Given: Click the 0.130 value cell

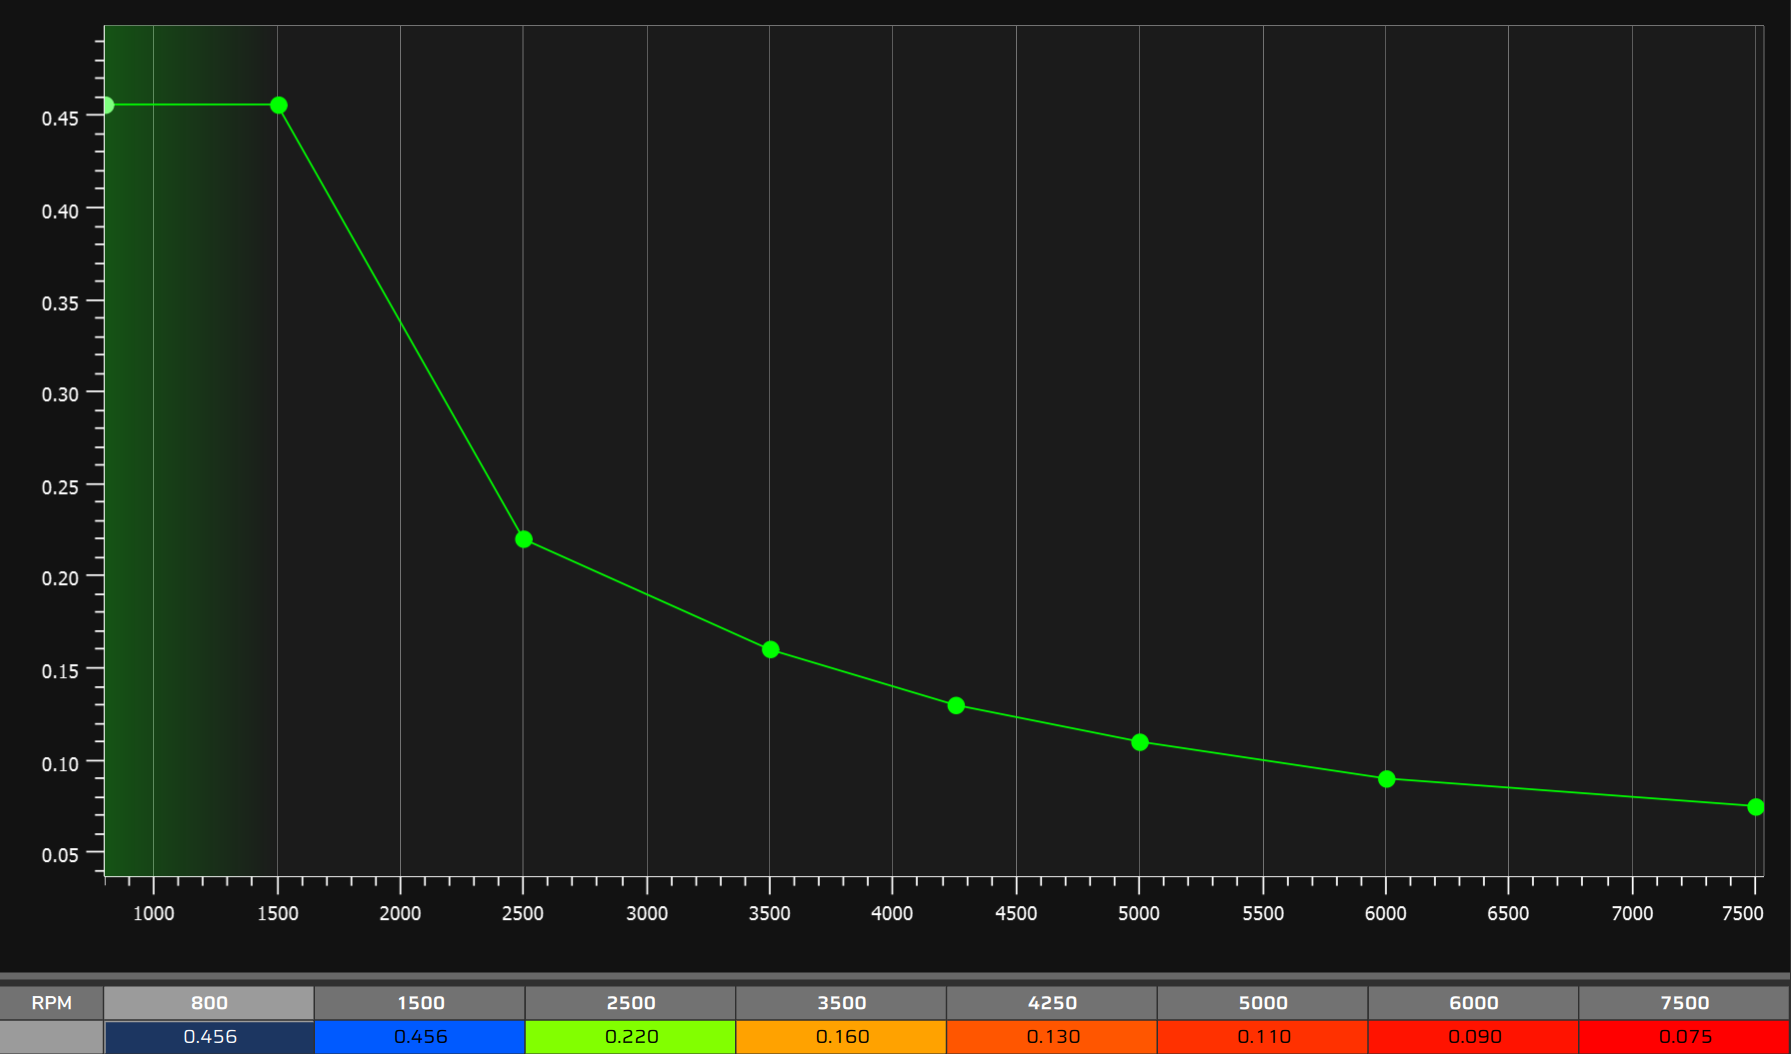Looking at the screenshot, I should 1052,1037.
